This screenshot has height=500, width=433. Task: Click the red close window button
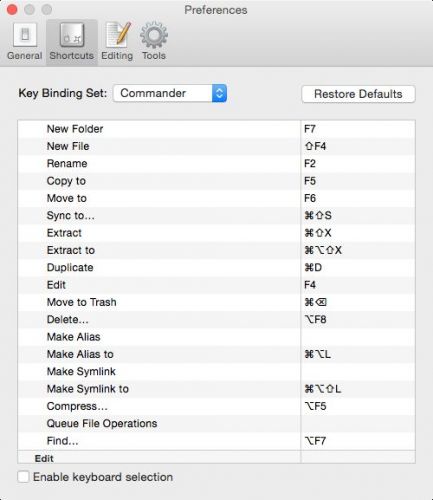[x=12, y=10]
